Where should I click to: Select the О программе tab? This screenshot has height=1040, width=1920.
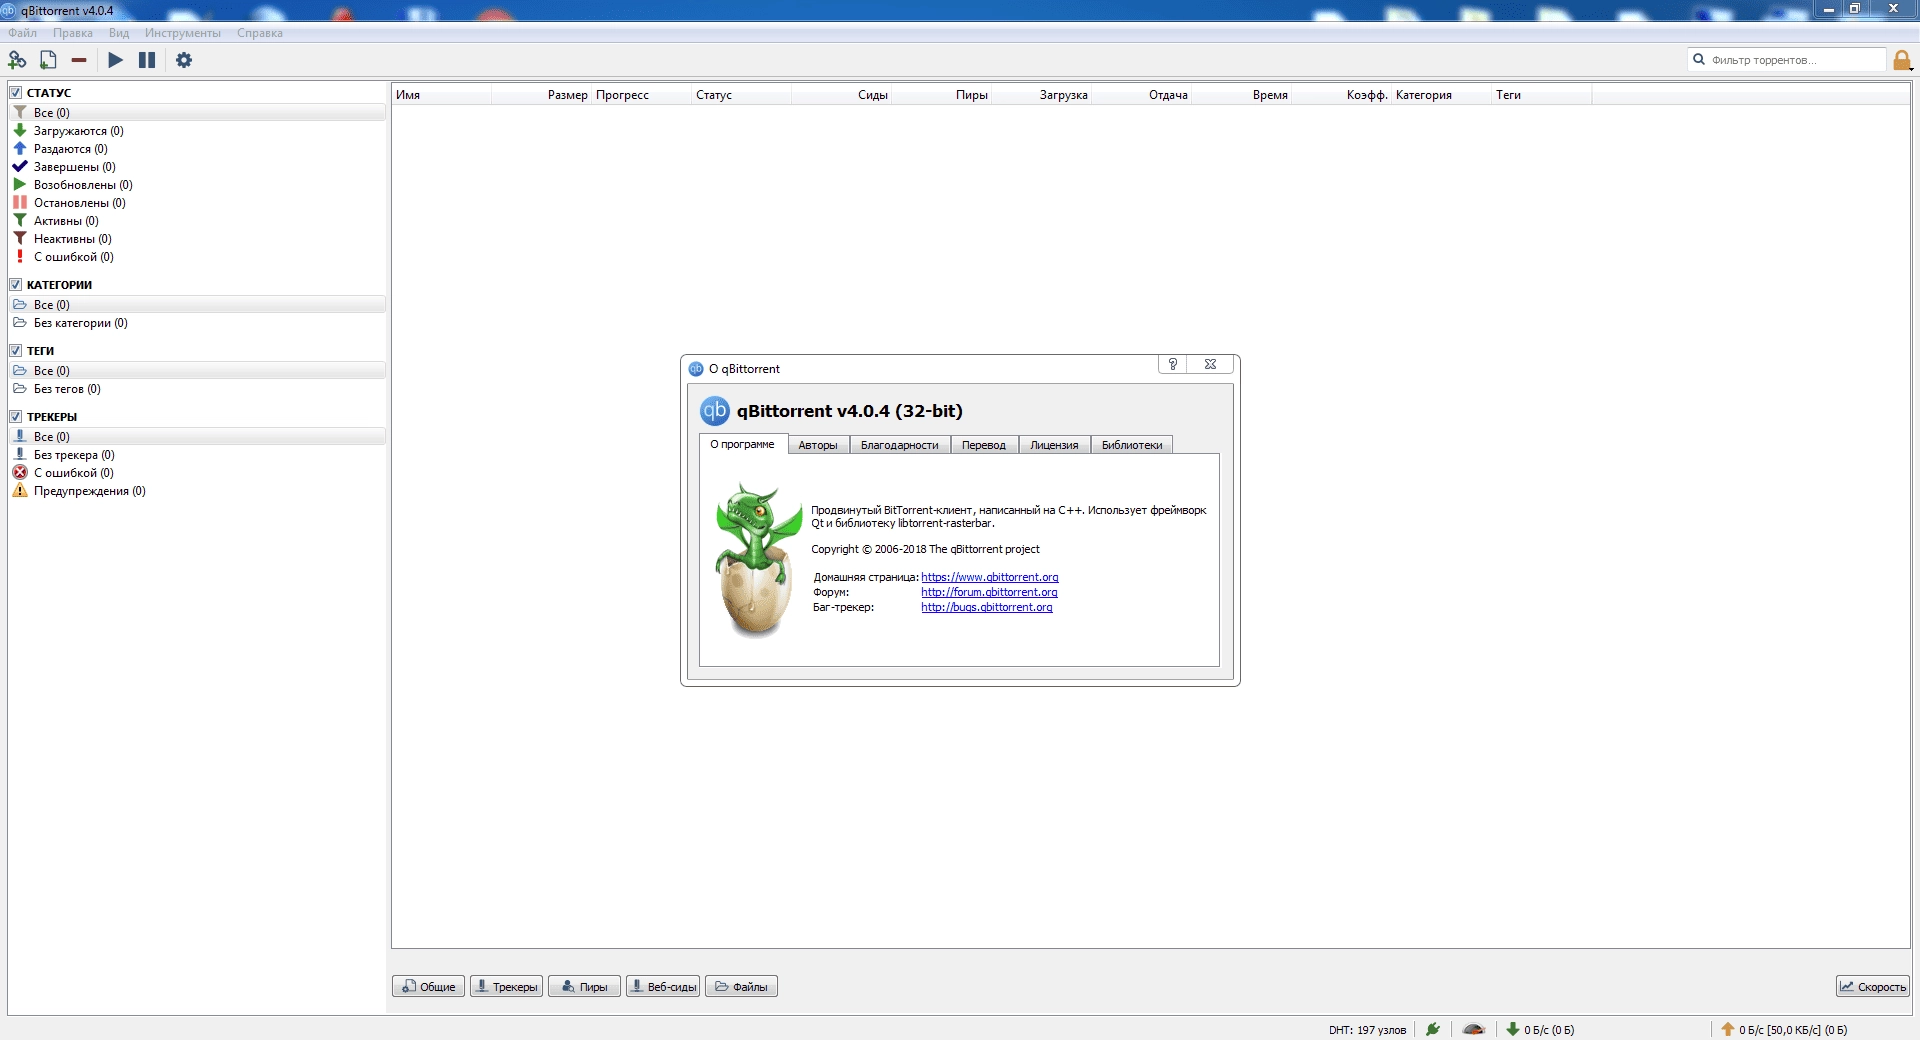point(743,444)
